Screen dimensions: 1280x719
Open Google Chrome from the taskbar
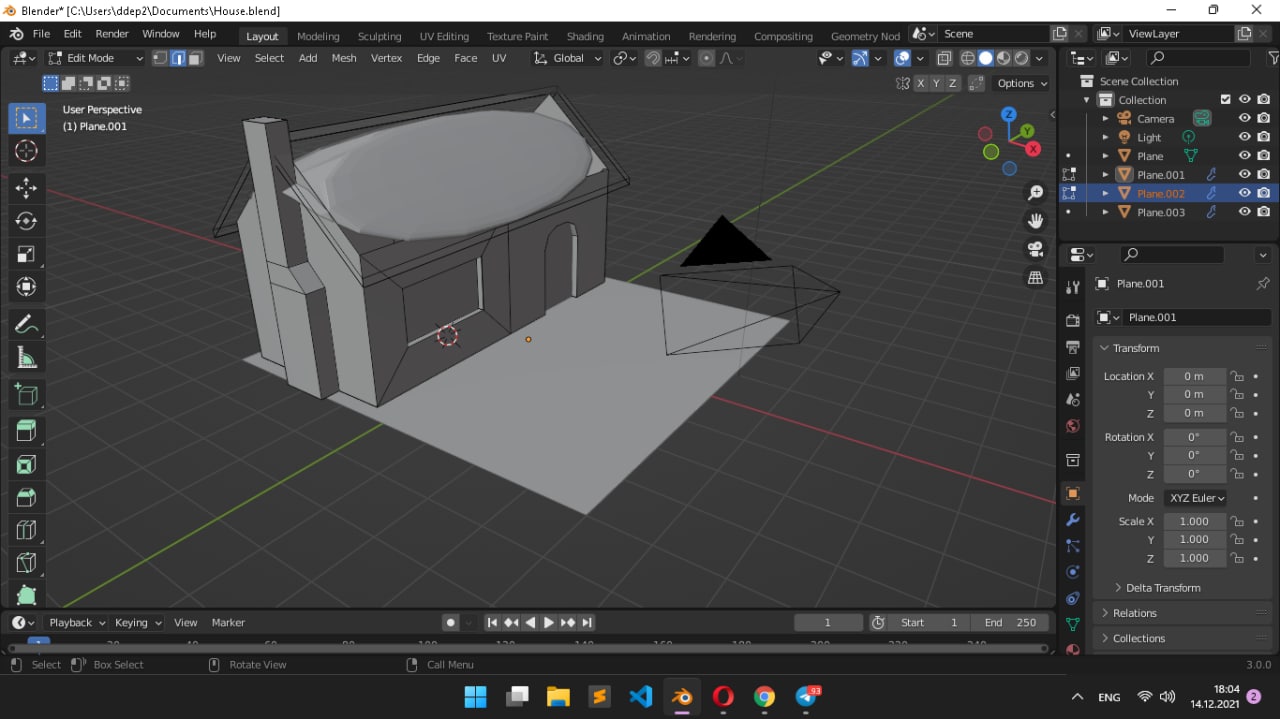764,696
